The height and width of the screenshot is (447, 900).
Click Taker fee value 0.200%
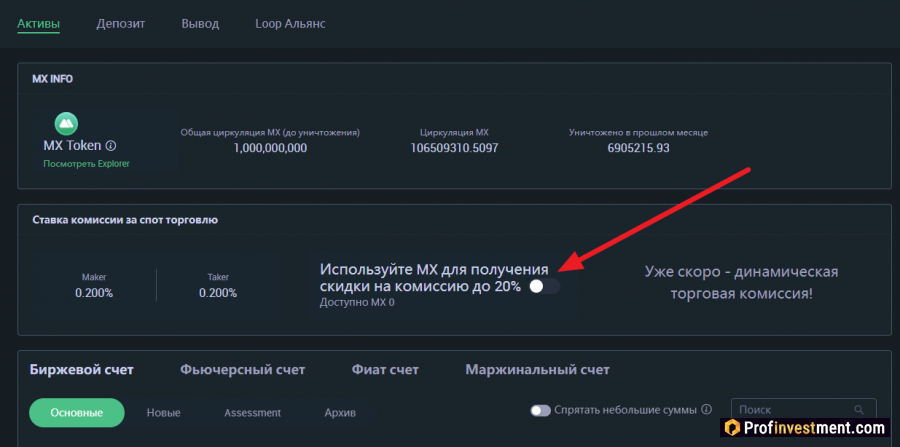click(x=218, y=293)
